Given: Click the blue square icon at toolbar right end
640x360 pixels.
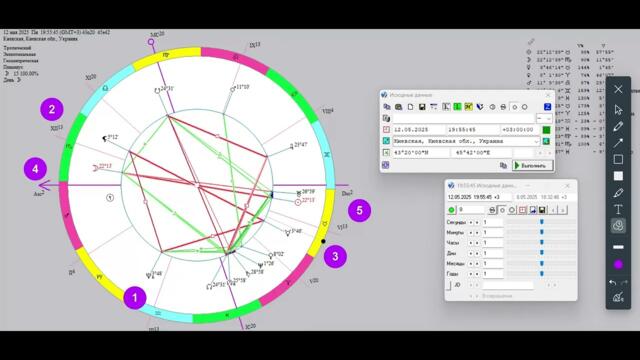Looking at the screenshot, I should (x=548, y=107).
